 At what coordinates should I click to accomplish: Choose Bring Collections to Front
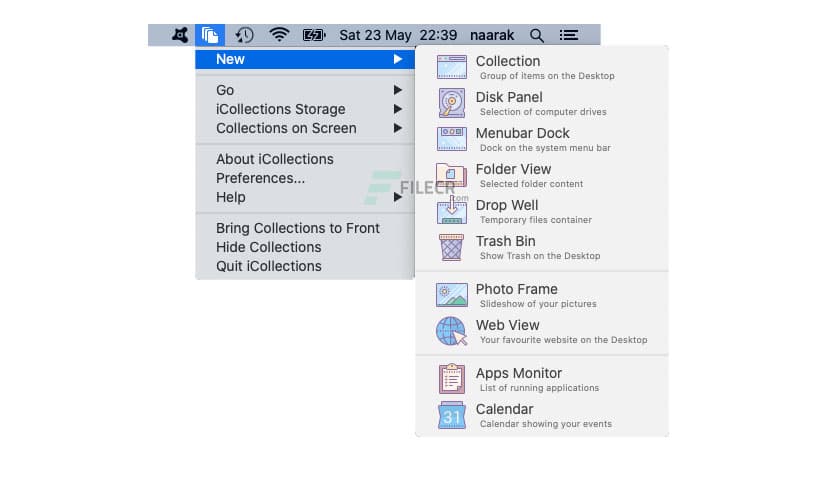(305, 228)
